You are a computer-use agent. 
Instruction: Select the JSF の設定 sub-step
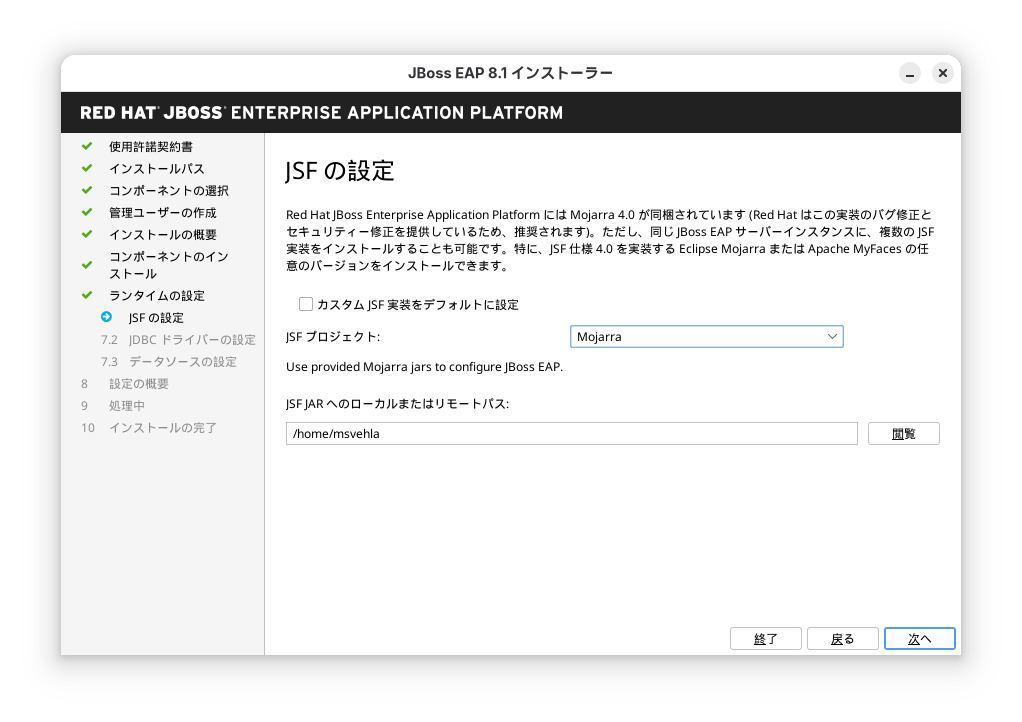point(156,318)
